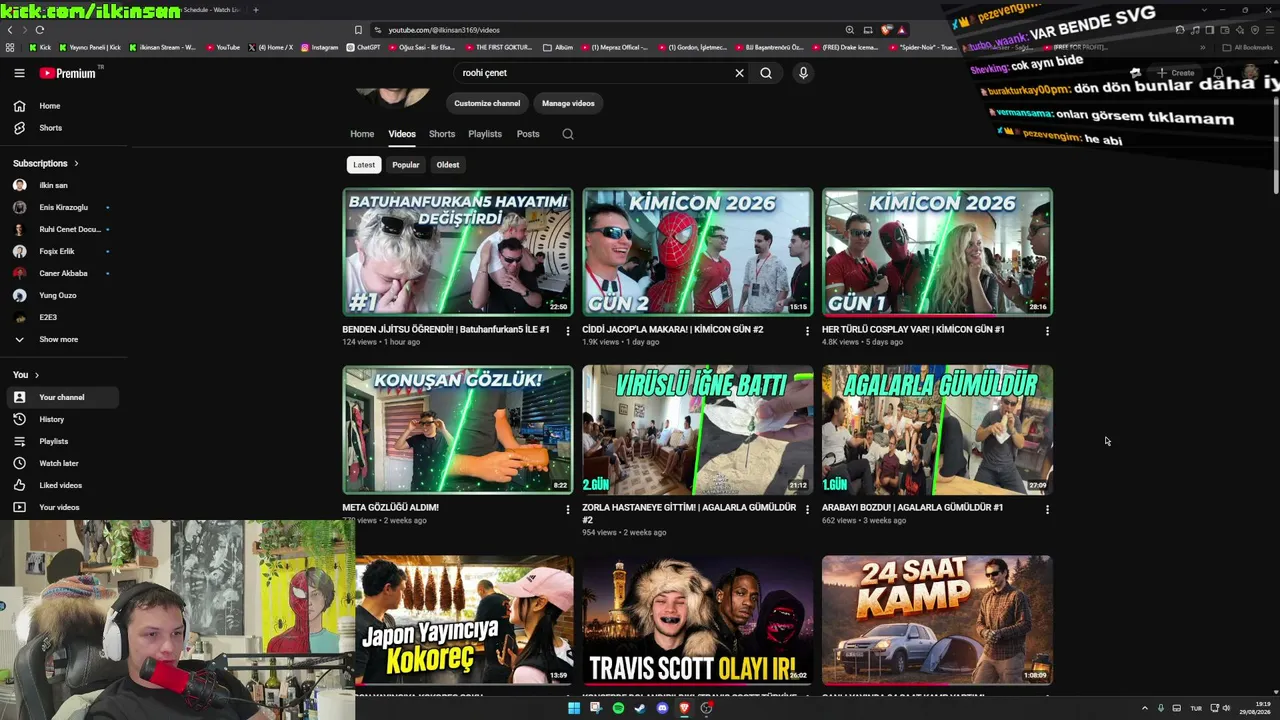Run the search with the magnifier button
The image size is (1280, 720).
point(766,73)
